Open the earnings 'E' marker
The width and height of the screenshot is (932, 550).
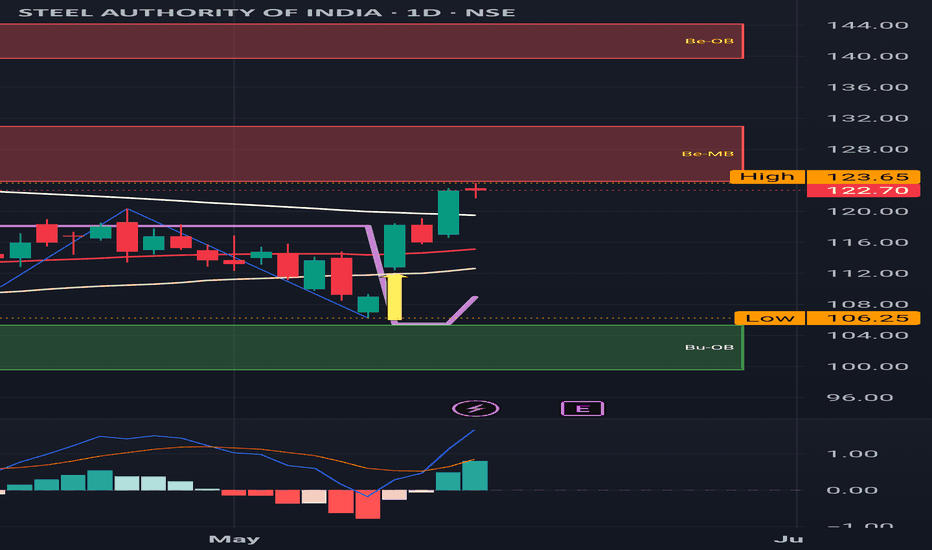pyautogui.click(x=582, y=408)
